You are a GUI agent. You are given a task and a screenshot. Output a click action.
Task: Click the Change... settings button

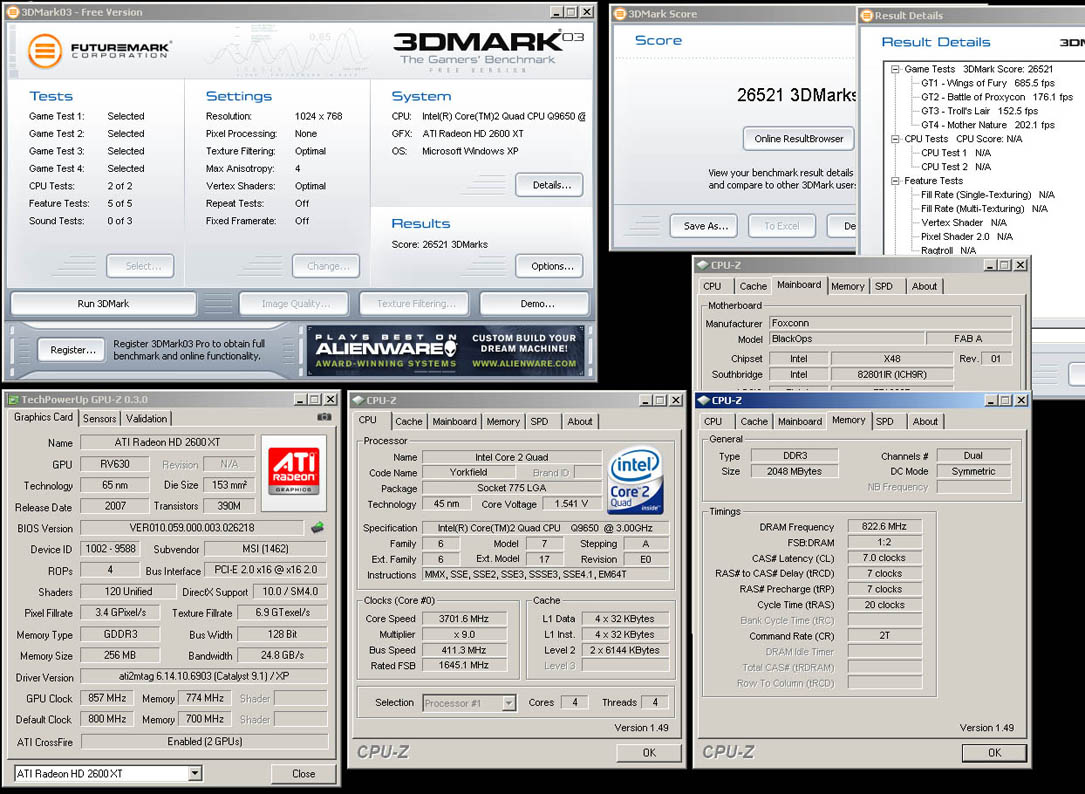coord(326,266)
